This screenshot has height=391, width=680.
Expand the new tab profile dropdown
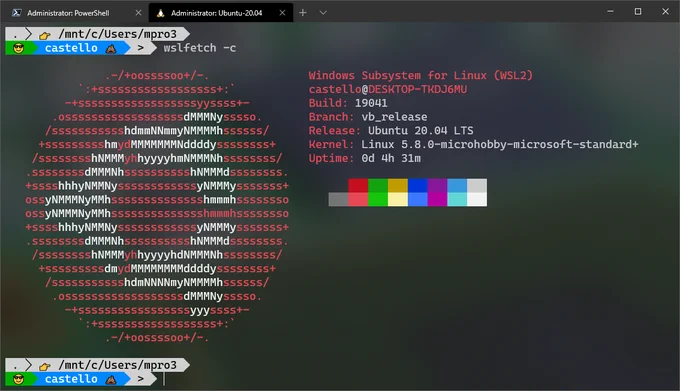(x=323, y=13)
